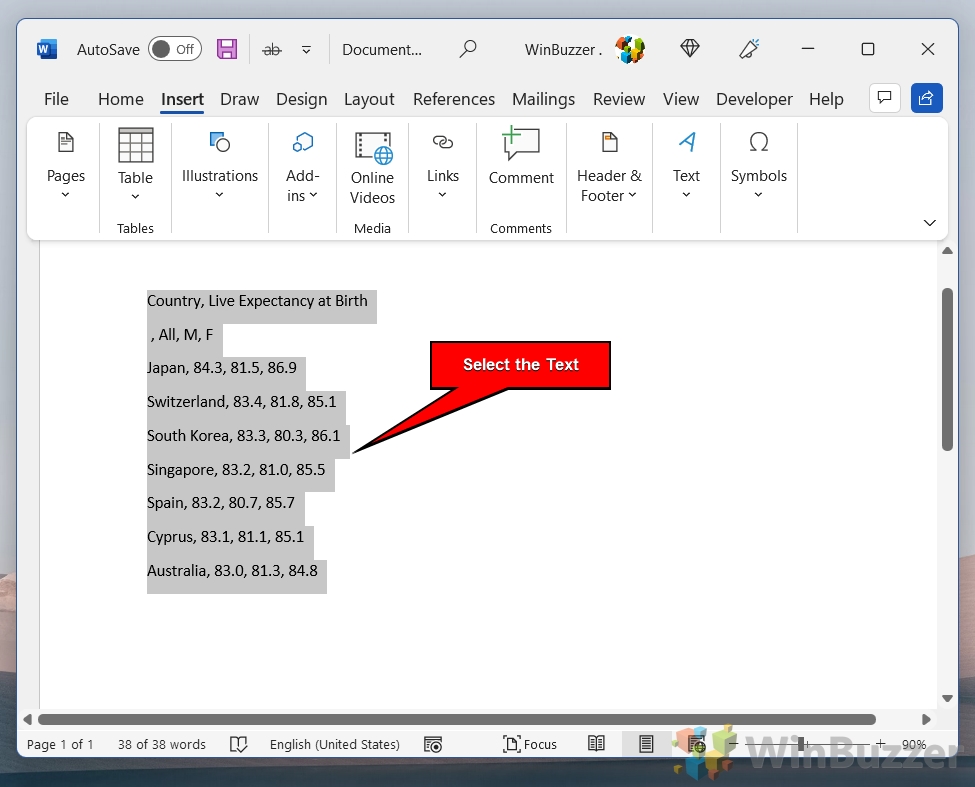Insert Online Videos

(x=372, y=168)
